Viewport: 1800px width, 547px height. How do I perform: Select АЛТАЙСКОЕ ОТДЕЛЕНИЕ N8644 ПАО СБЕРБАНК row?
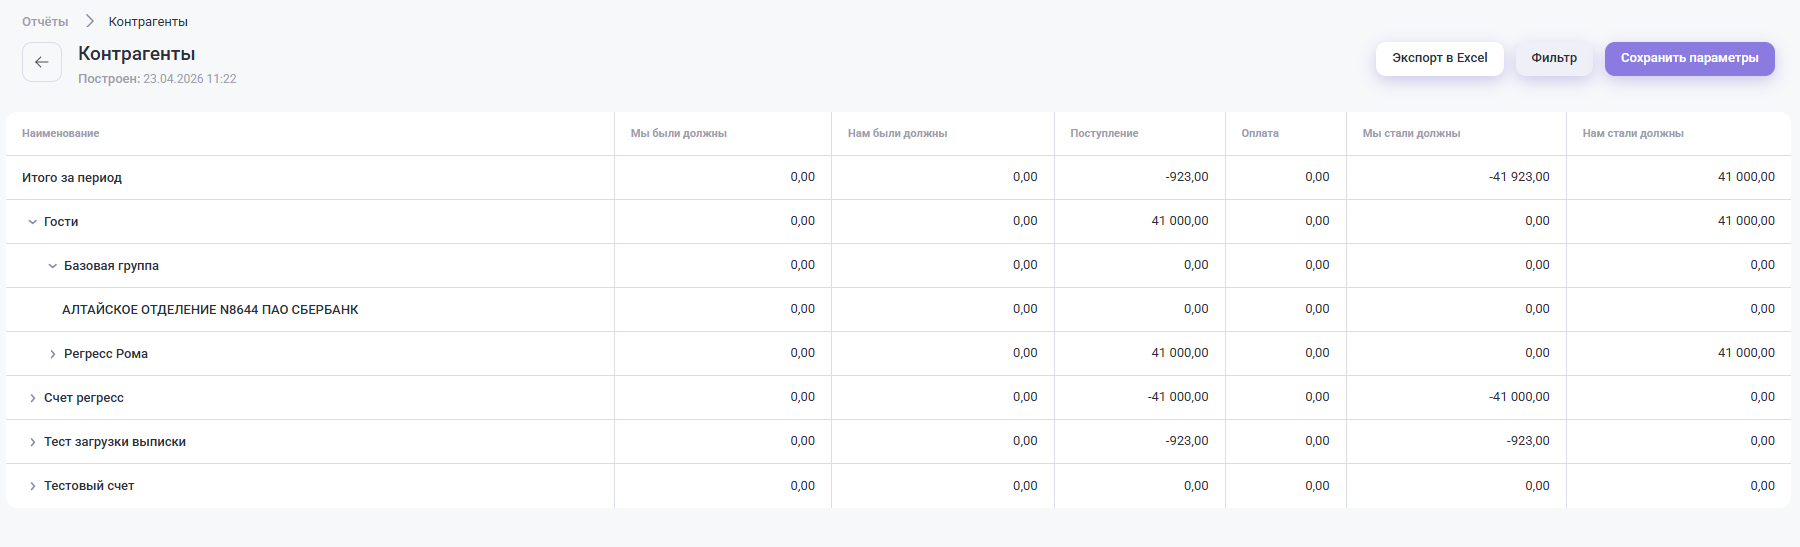coord(210,310)
